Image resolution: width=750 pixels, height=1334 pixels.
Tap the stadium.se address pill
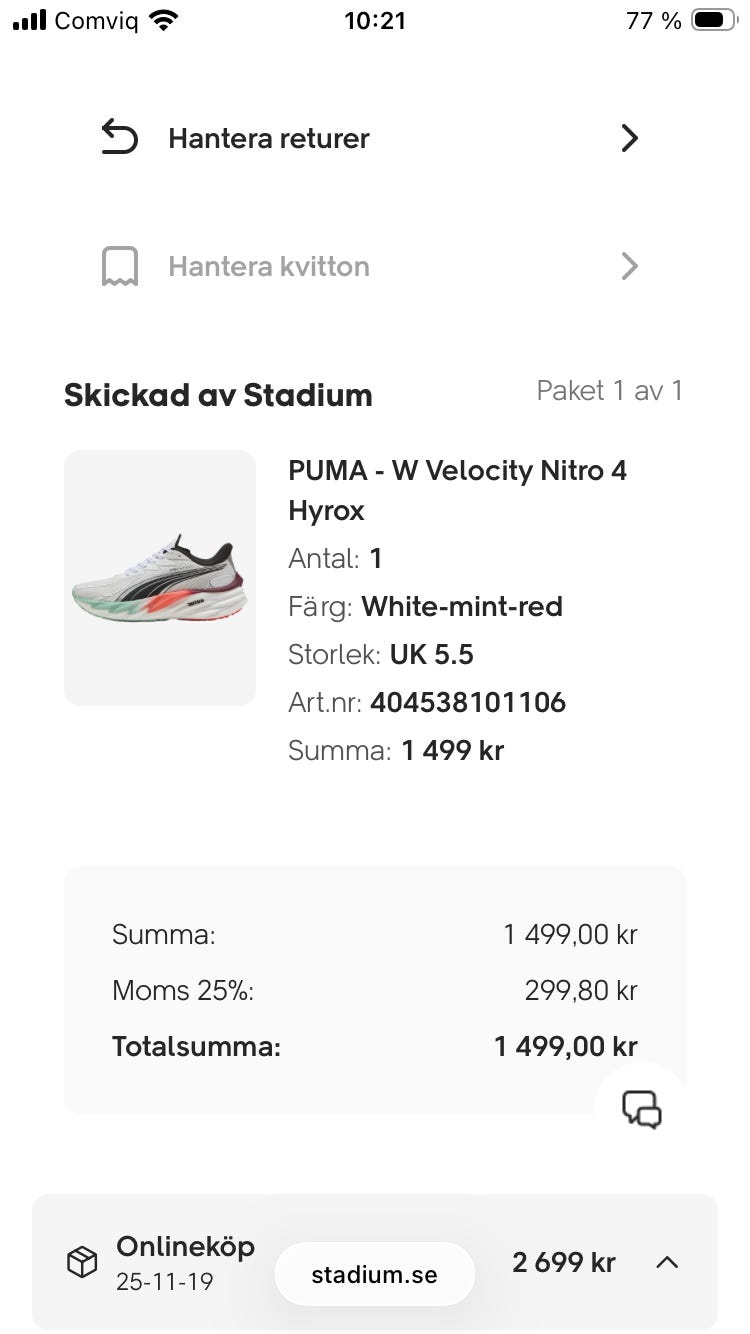(x=374, y=1274)
